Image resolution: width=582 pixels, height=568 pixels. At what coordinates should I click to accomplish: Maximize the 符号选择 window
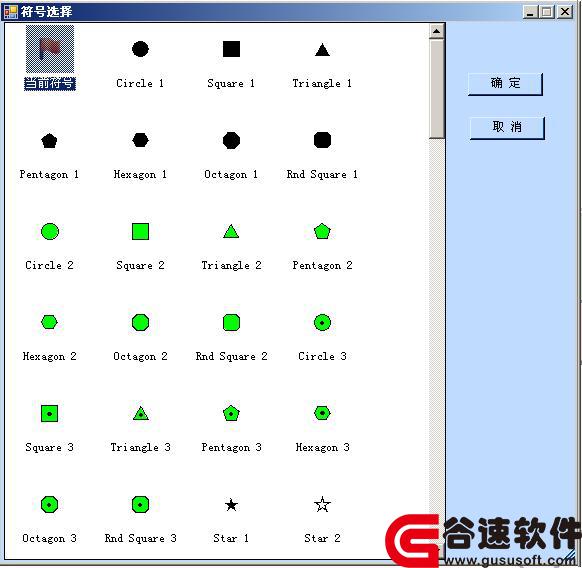(x=547, y=12)
